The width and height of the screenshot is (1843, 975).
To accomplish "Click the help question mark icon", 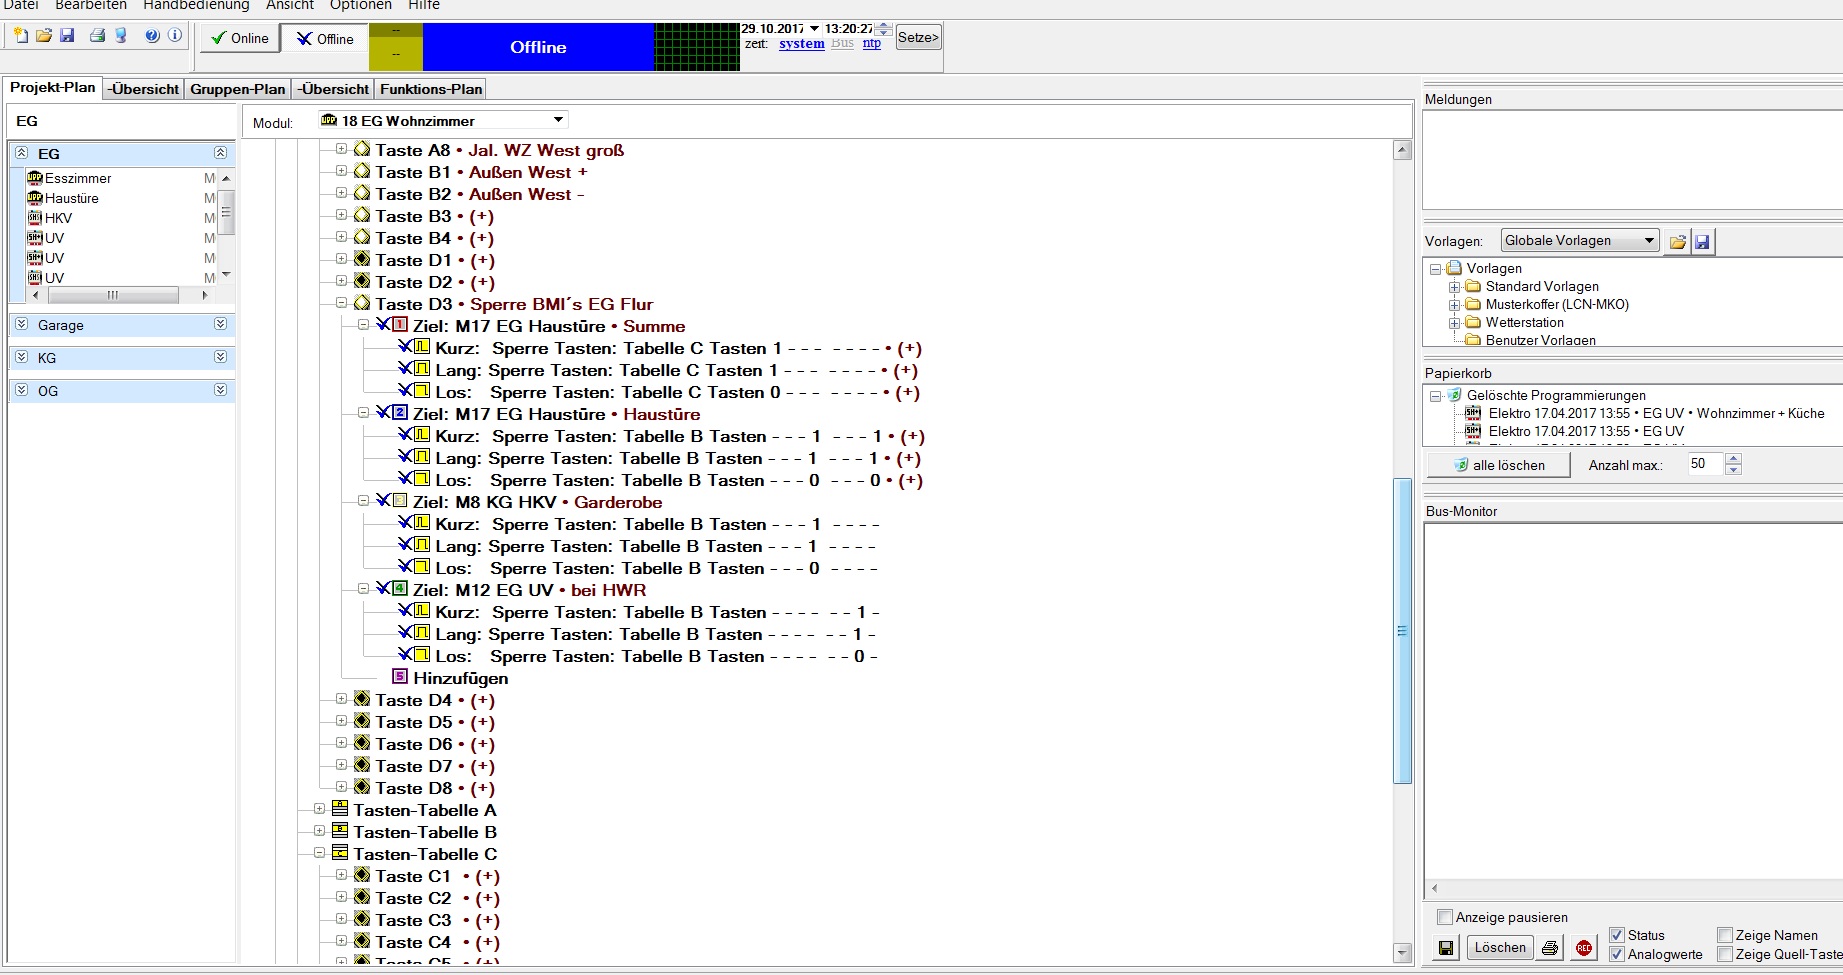I will [152, 36].
